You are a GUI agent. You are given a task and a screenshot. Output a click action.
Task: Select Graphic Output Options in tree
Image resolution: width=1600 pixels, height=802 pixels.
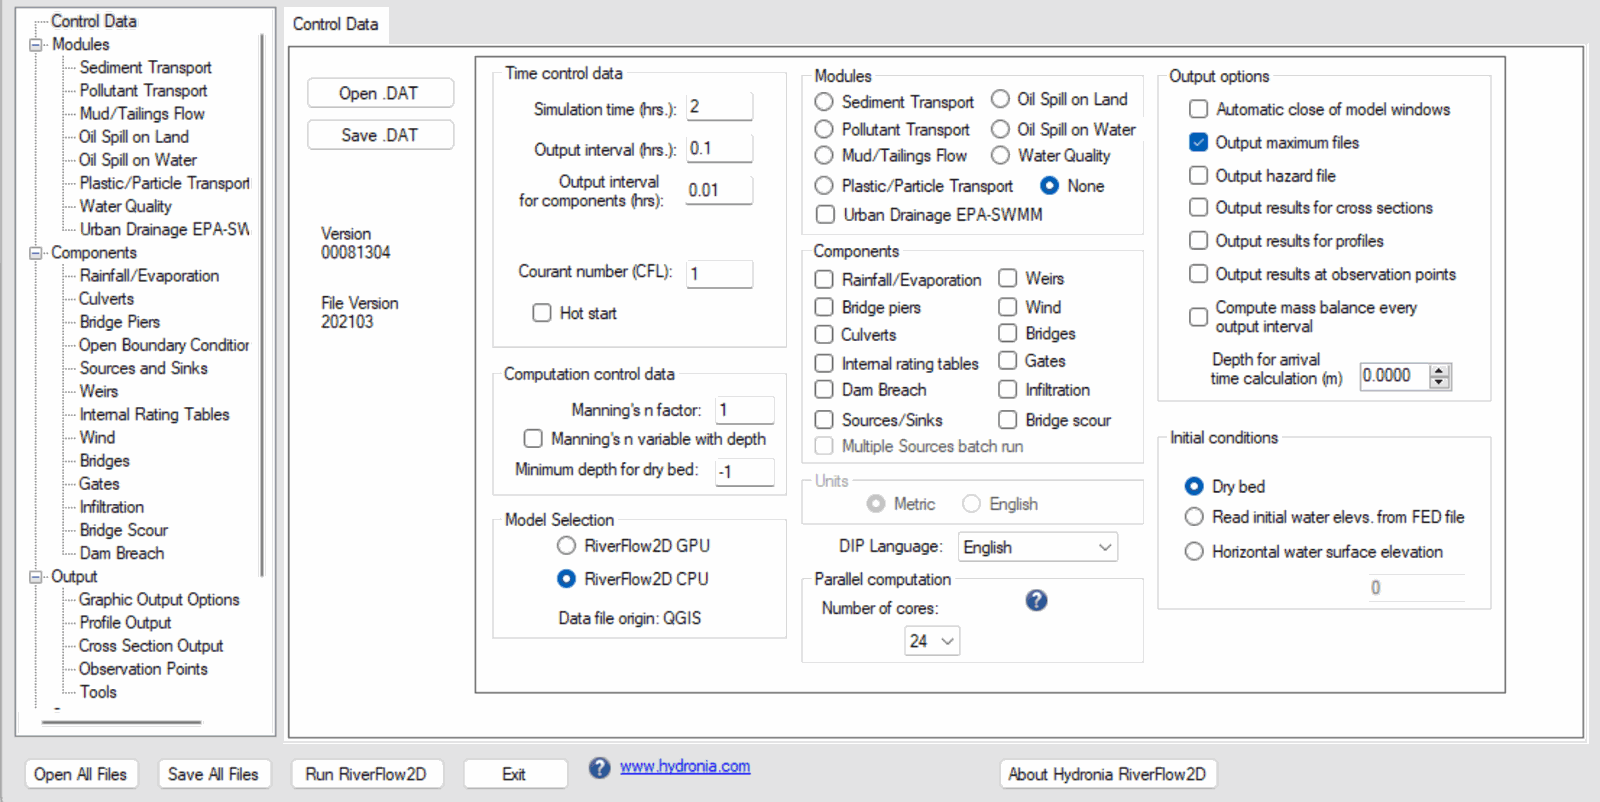coord(159,600)
